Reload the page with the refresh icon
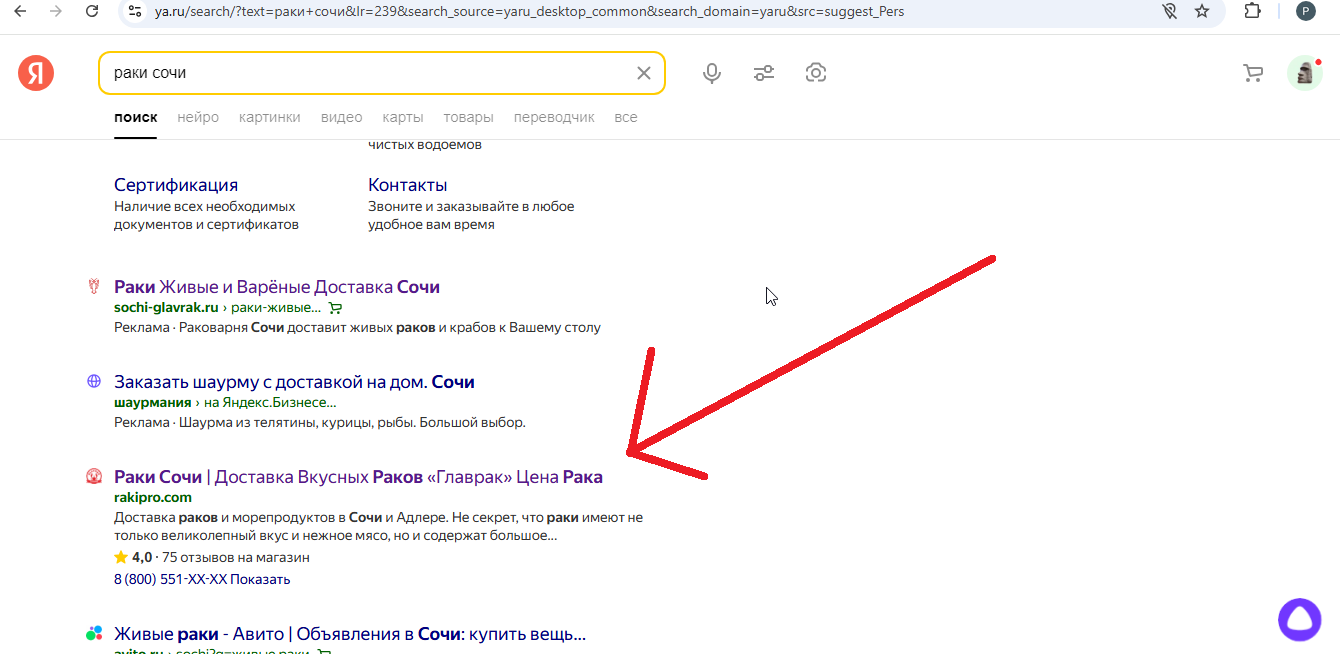The height and width of the screenshot is (654, 1340). (x=93, y=13)
